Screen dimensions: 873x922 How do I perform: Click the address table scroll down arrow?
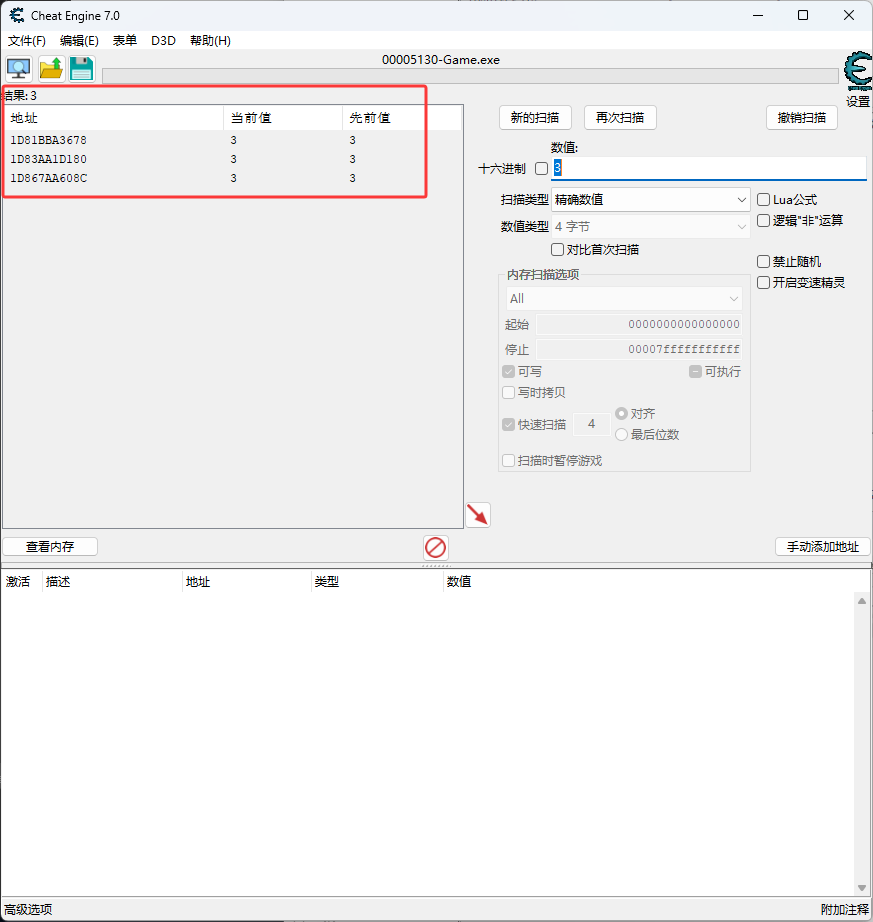862,888
